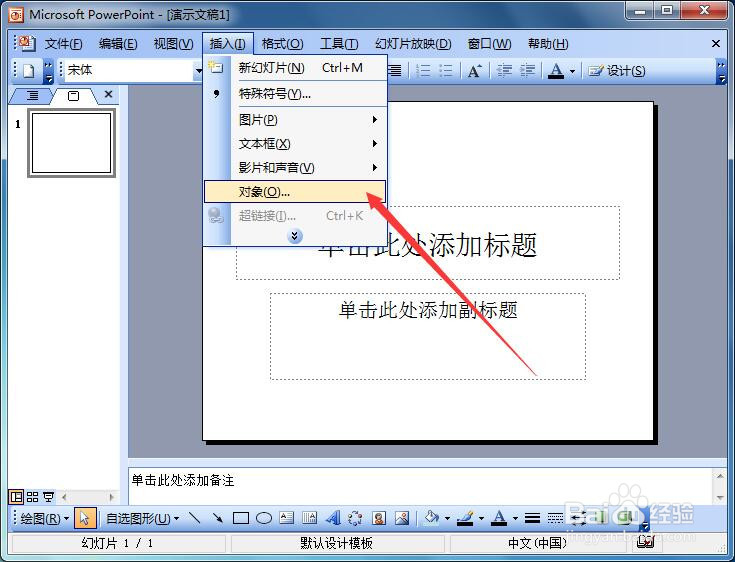Close the outline and slides pane
This screenshot has width=735, height=562.
(x=108, y=94)
